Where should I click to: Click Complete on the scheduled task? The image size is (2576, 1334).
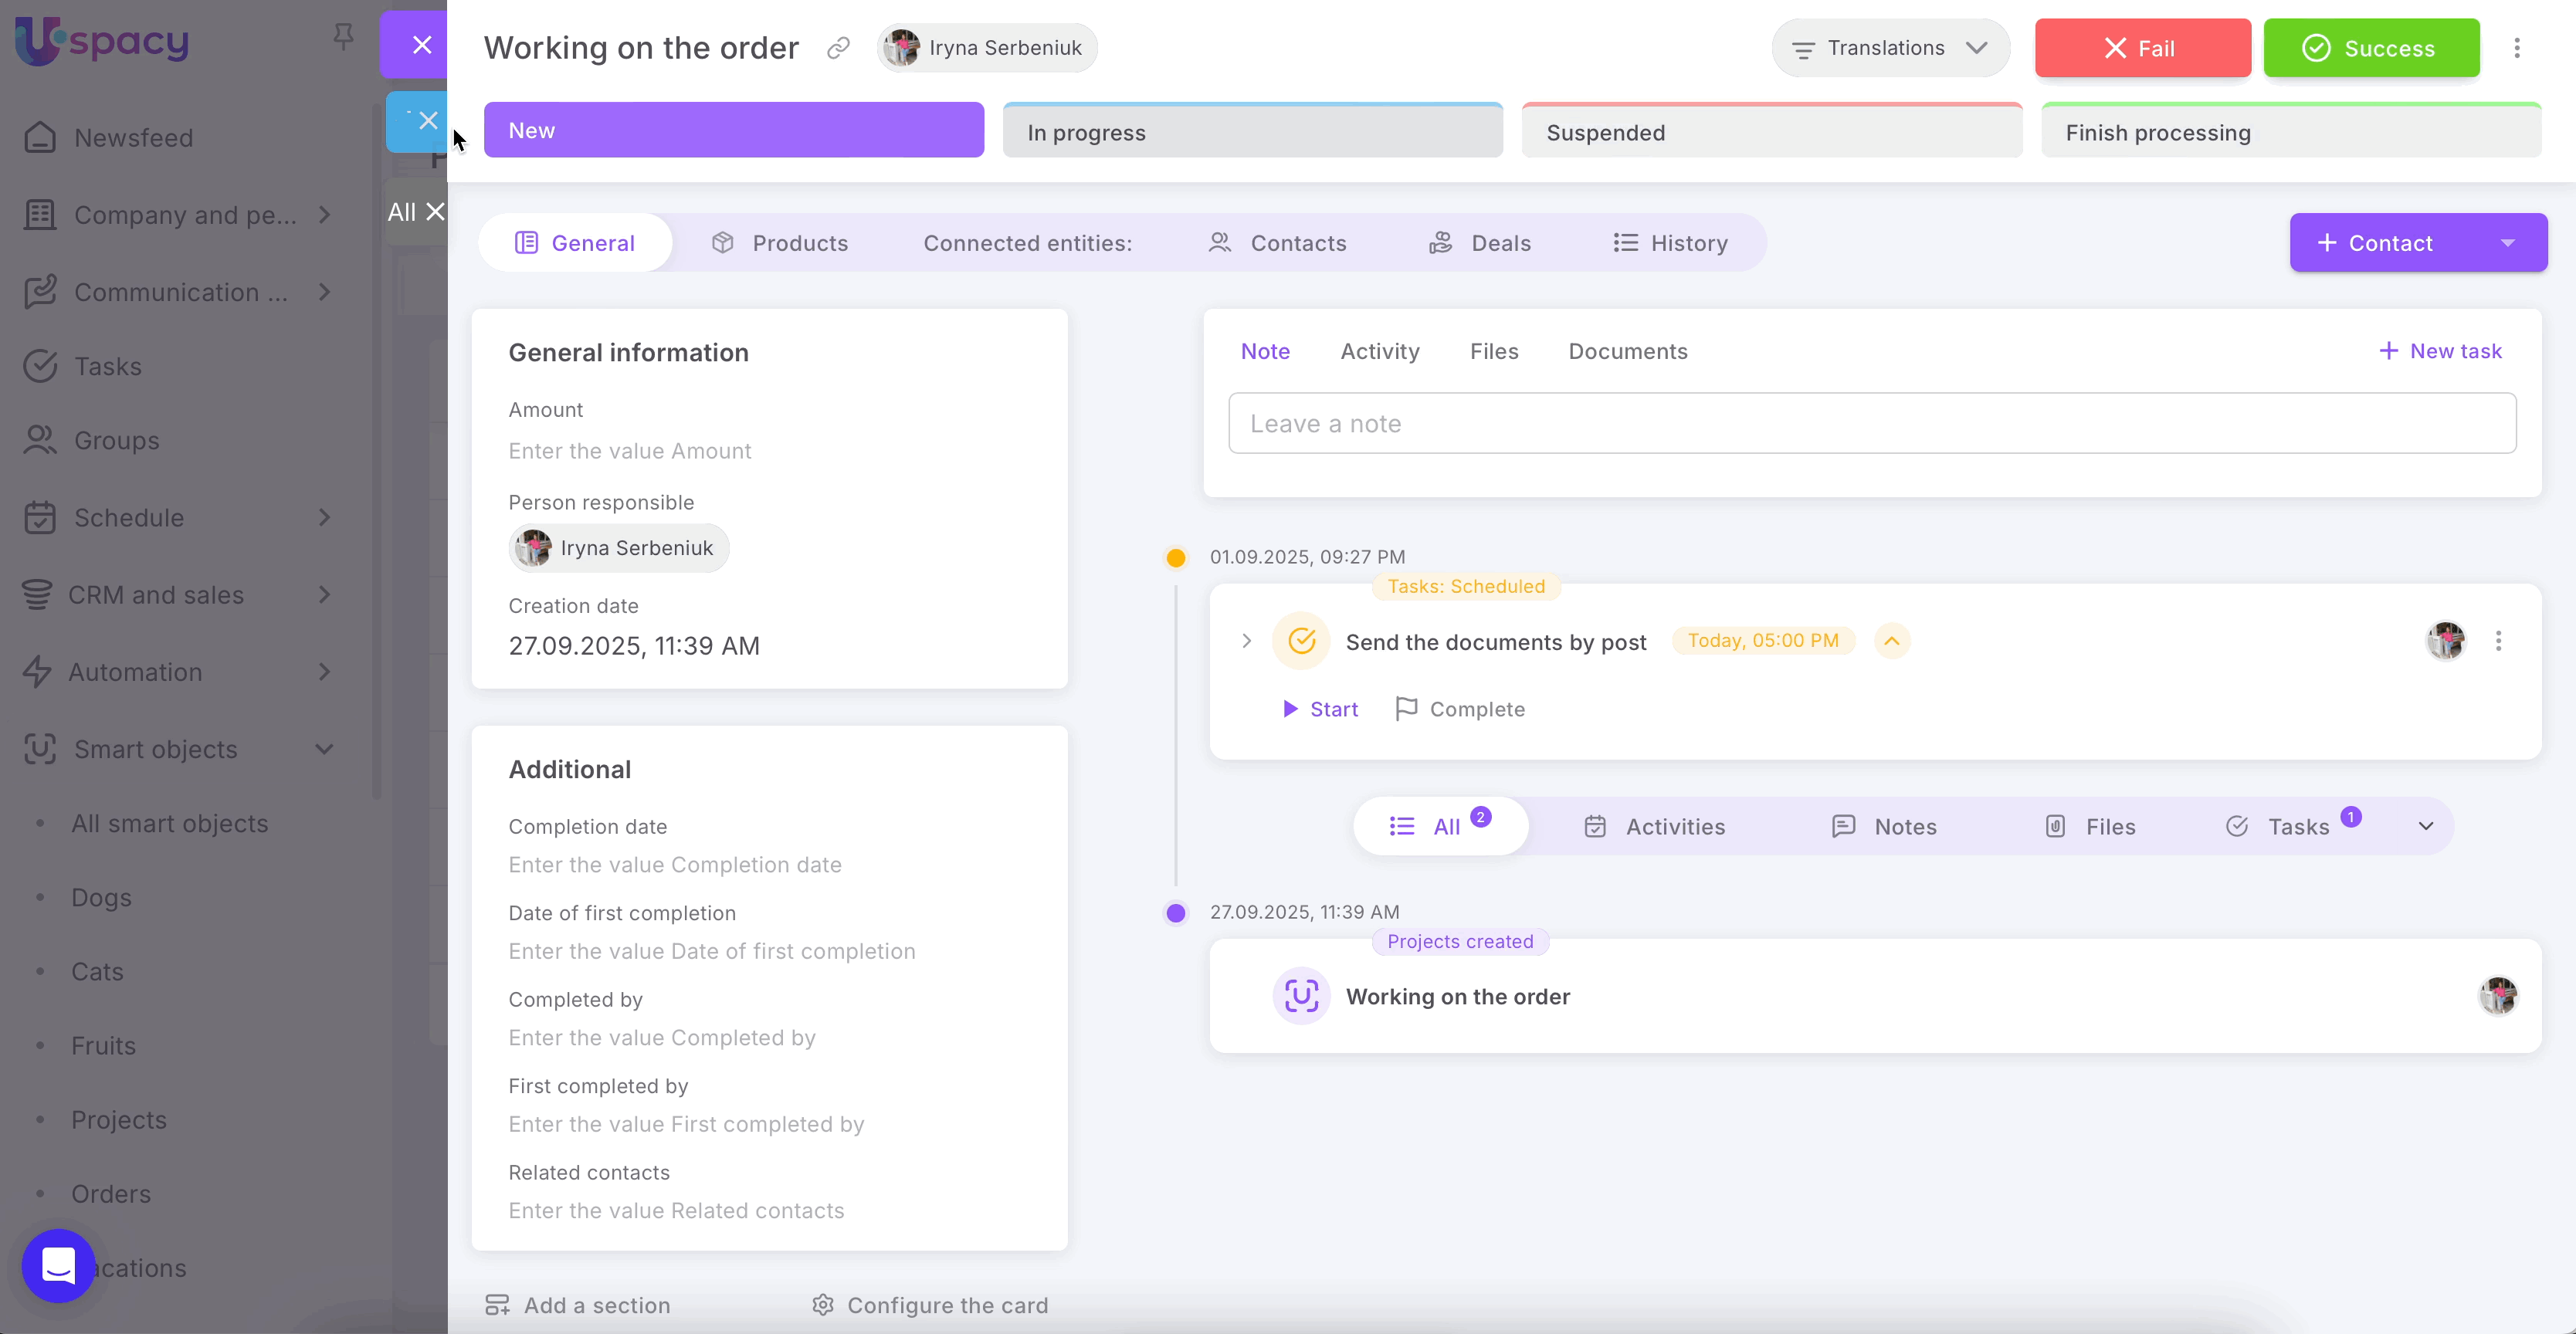(x=1459, y=708)
